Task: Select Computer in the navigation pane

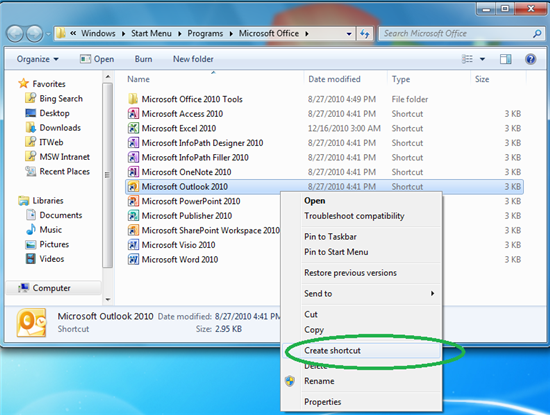Action: coord(52,288)
